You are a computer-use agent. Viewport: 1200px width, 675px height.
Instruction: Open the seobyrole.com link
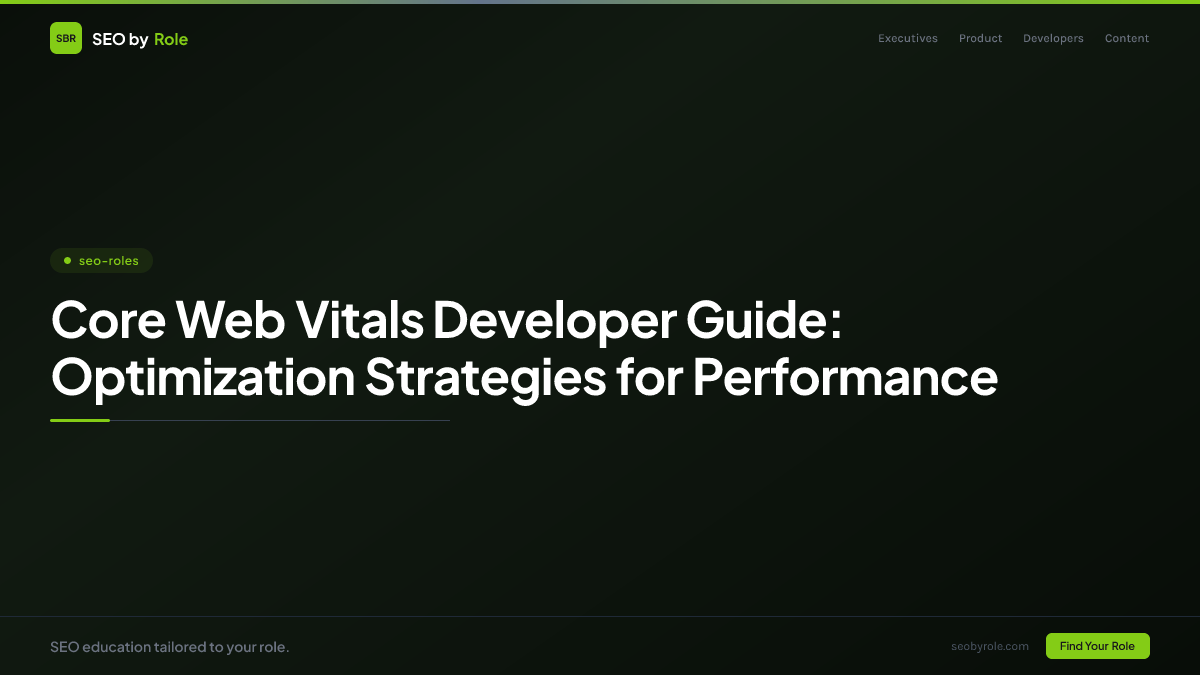click(990, 646)
